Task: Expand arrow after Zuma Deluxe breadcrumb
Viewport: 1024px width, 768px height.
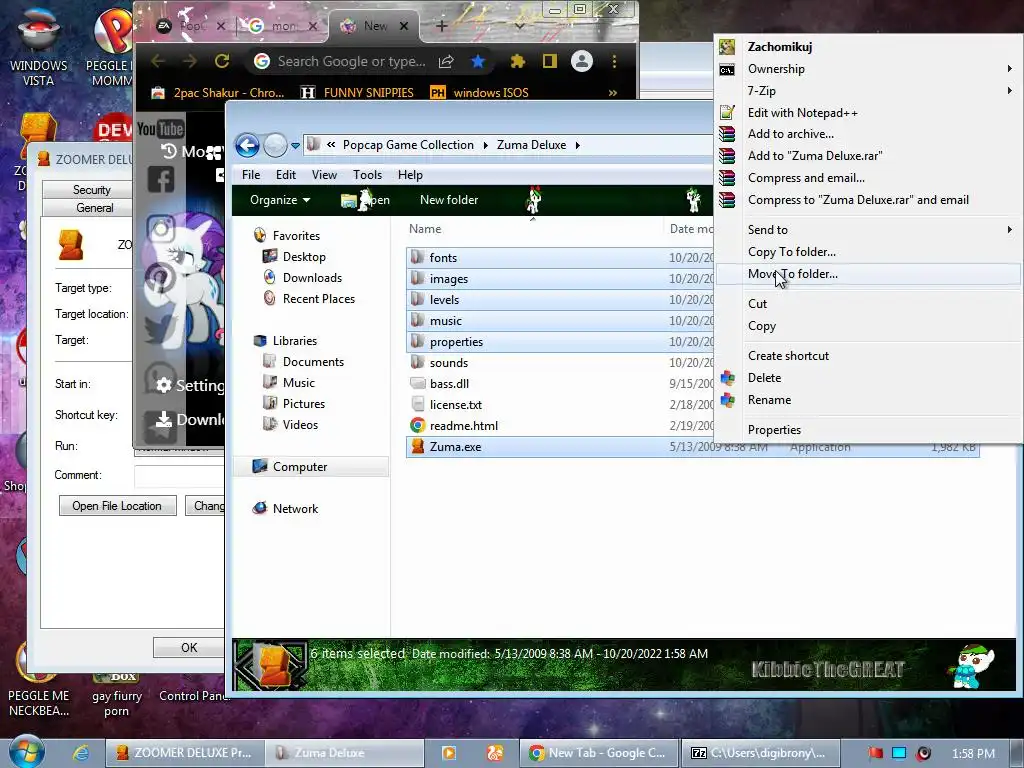Action: tap(577, 145)
